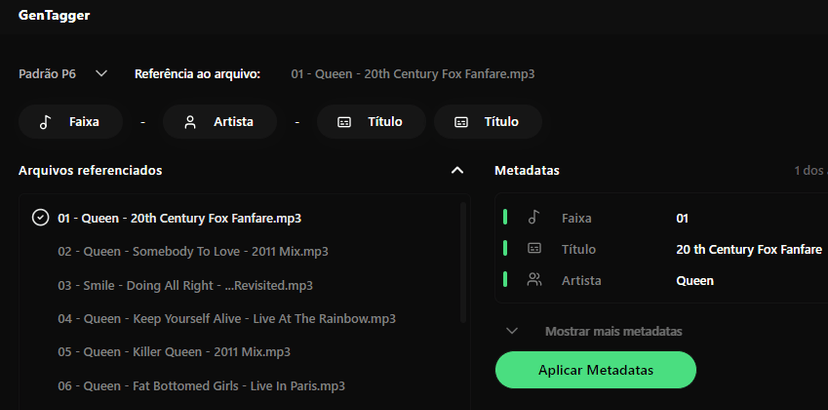Open the Padrão P6 pattern dropdown
The image size is (828, 410).
(x=62, y=73)
